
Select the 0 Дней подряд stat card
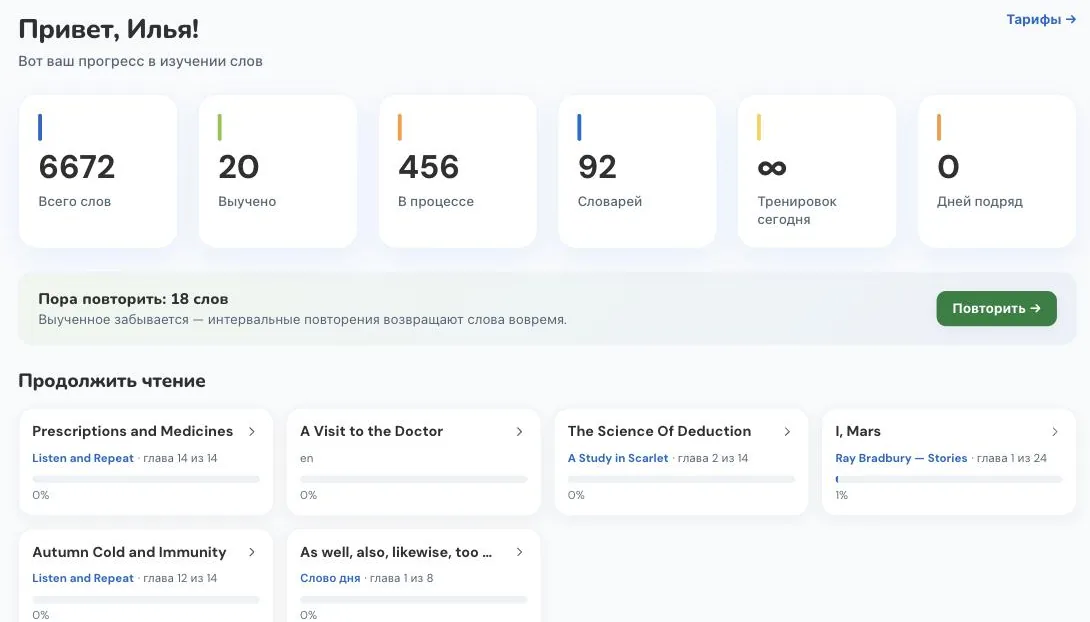click(997, 171)
